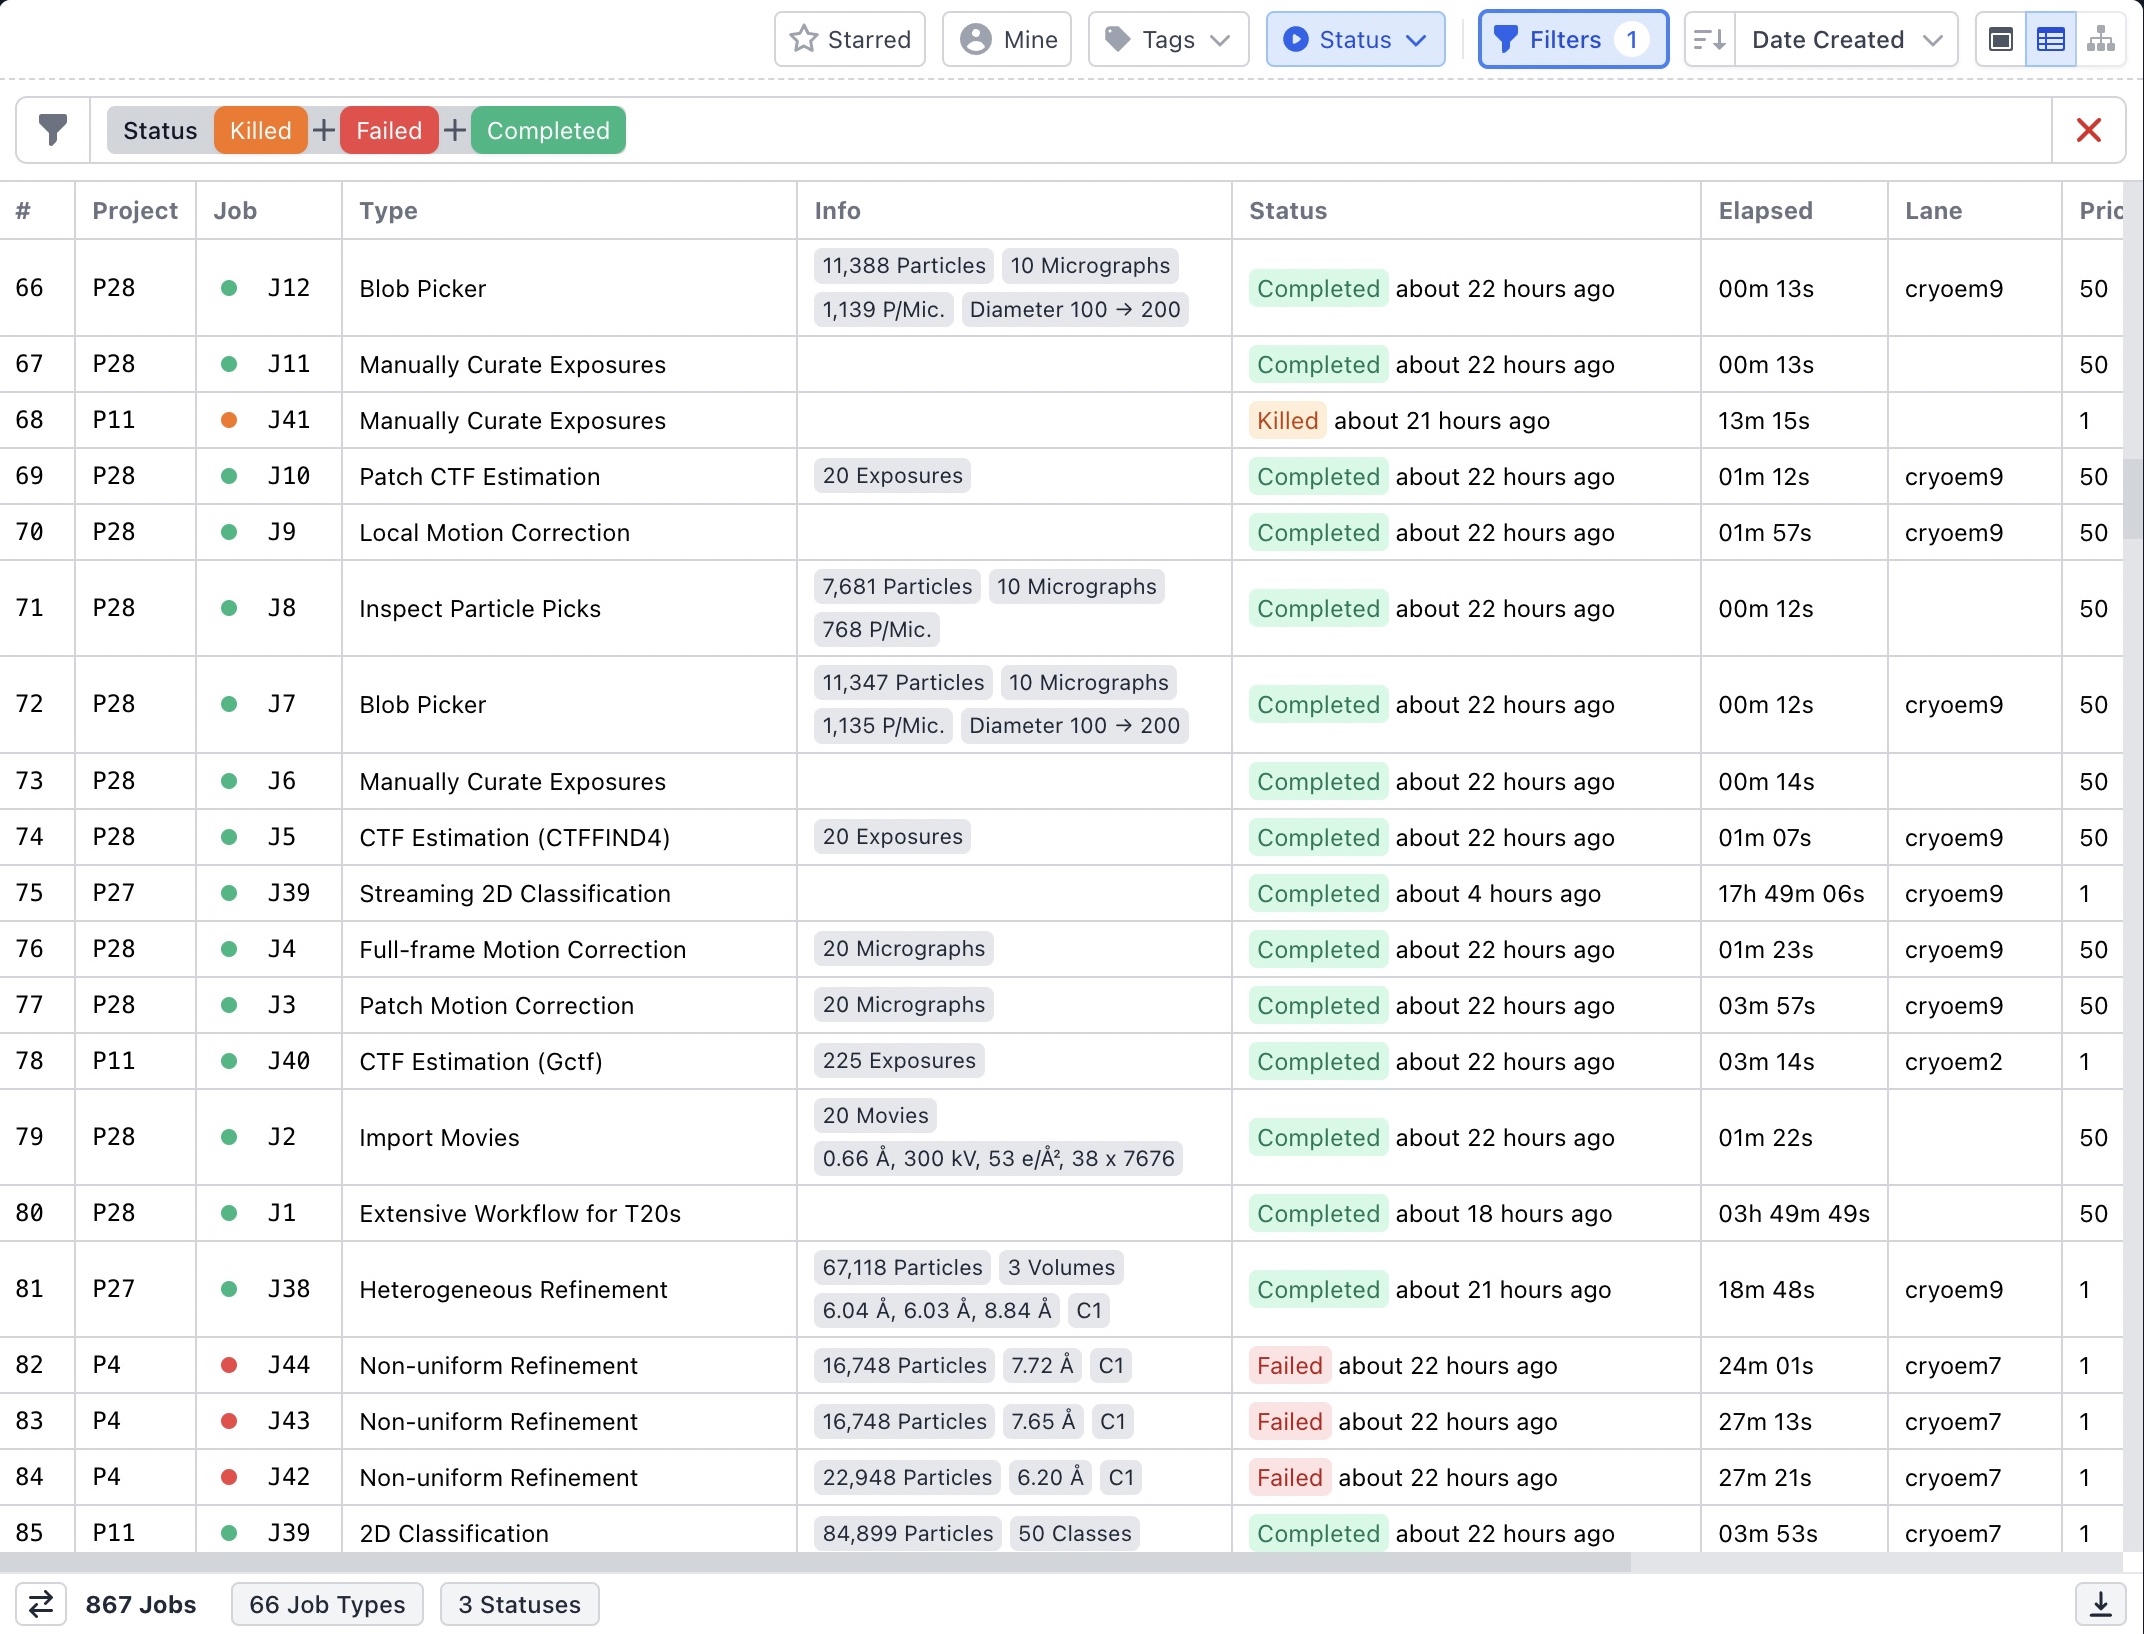Toggle the Filters button

click(1573, 40)
